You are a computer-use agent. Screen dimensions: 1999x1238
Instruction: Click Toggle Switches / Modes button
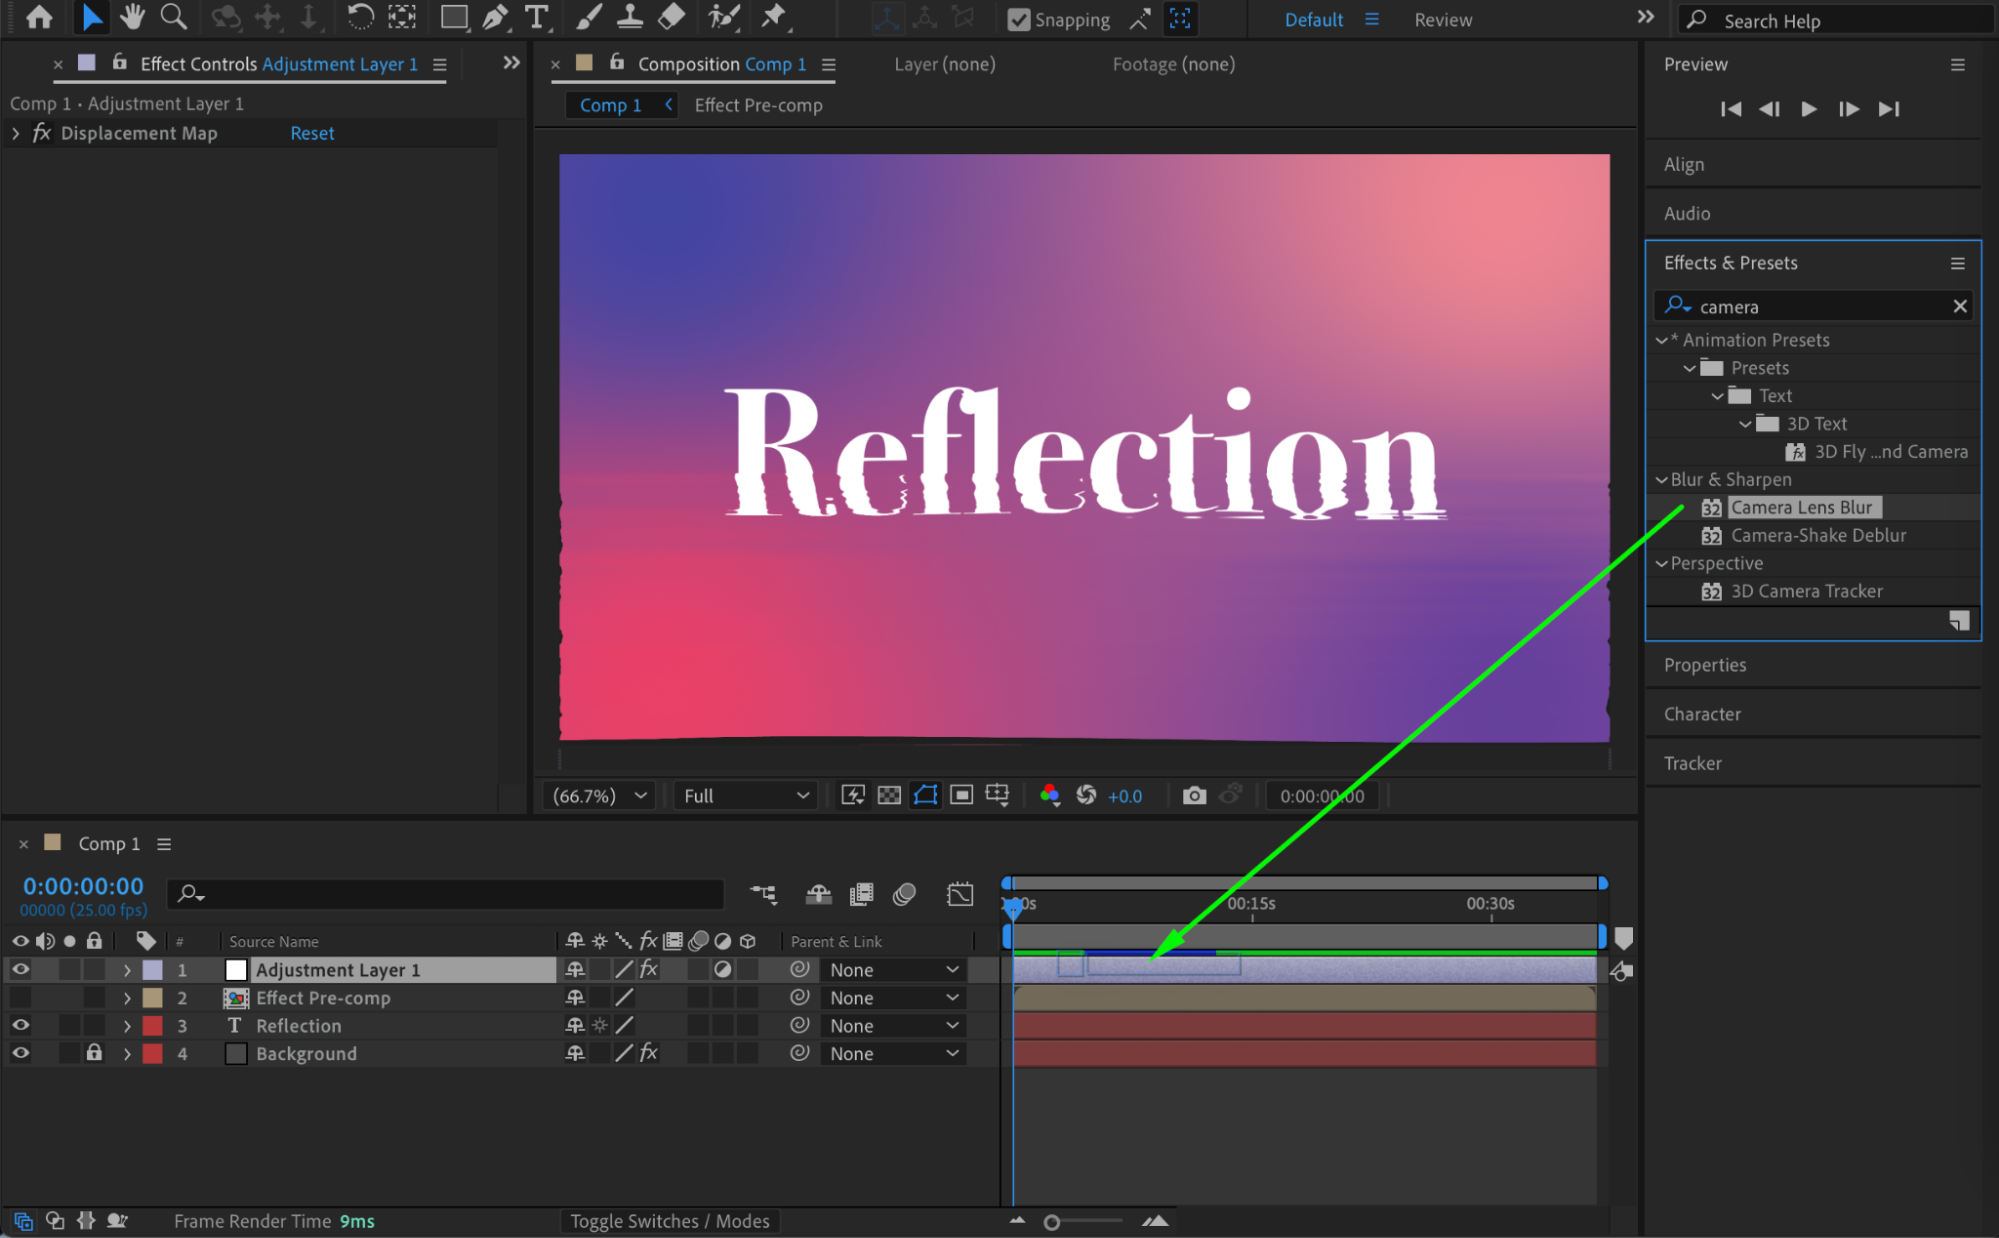(x=669, y=1221)
